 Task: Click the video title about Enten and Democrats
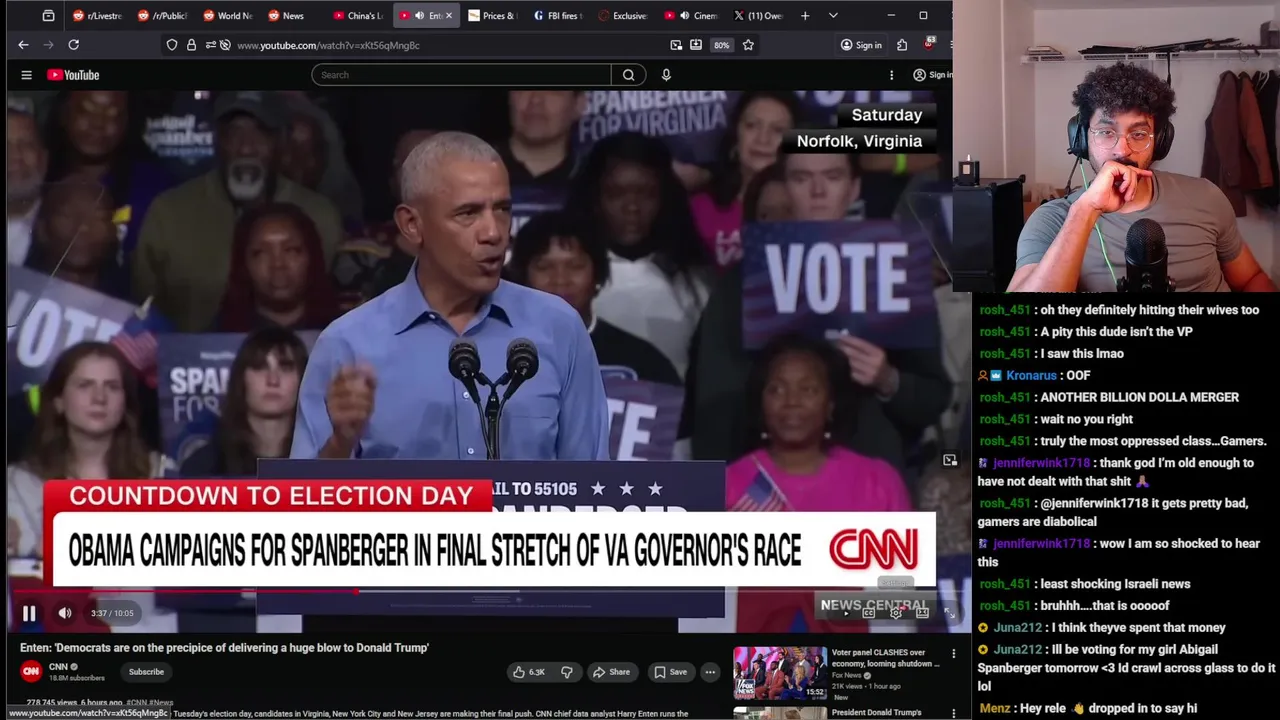pyautogui.click(x=224, y=648)
